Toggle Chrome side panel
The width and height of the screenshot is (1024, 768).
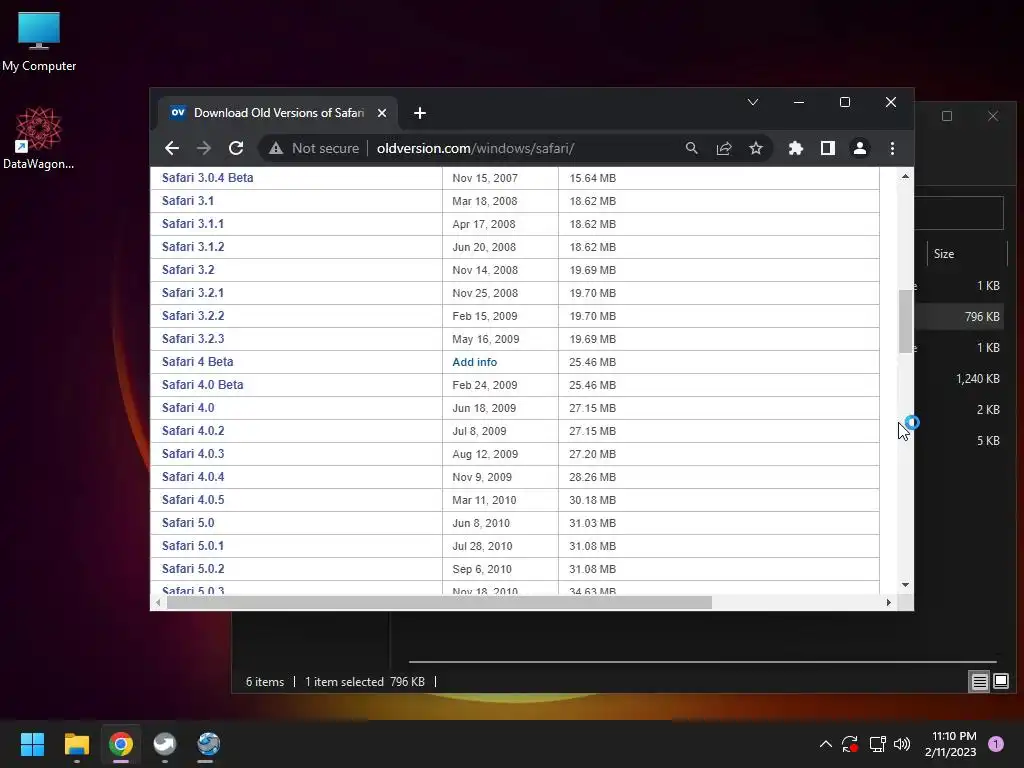coord(827,148)
